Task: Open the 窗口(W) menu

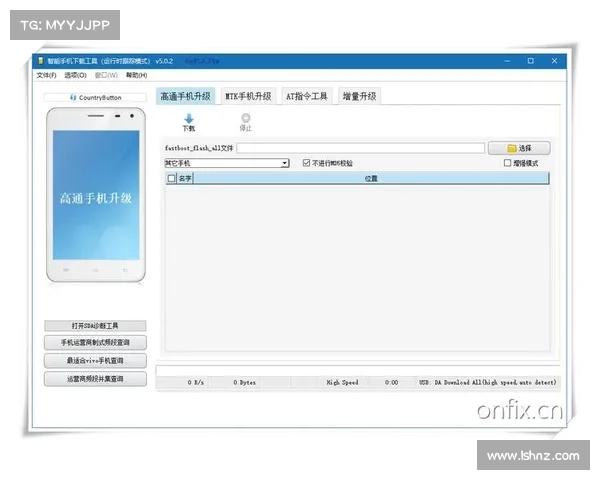Action: pyautogui.click(x=106, y=75)
